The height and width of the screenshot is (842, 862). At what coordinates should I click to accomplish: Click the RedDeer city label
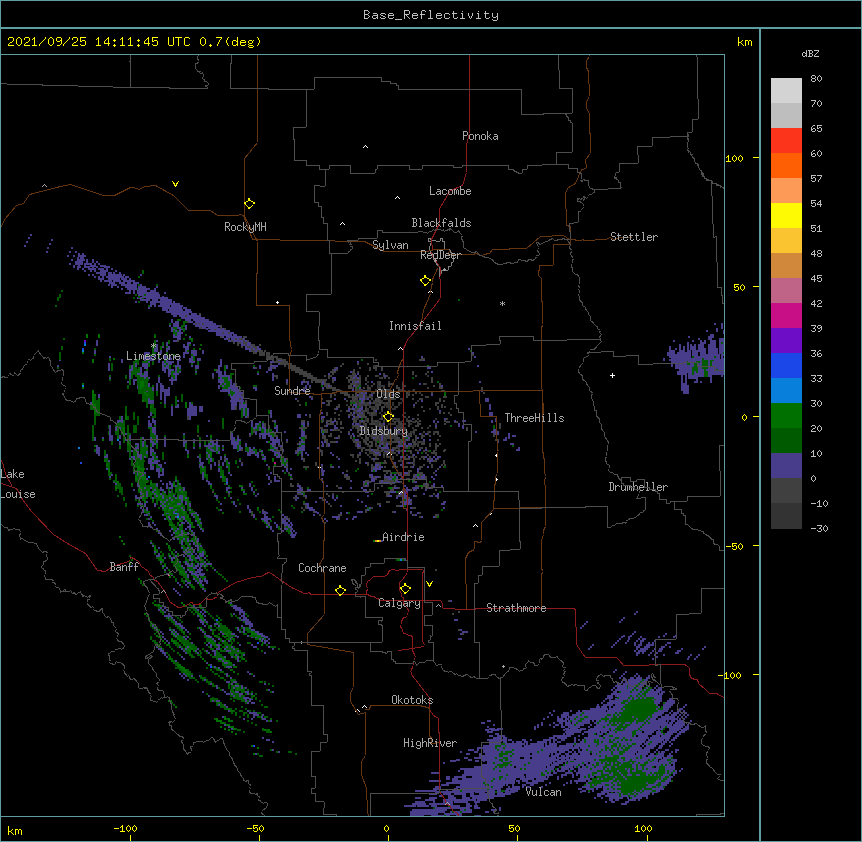point(440,255)
